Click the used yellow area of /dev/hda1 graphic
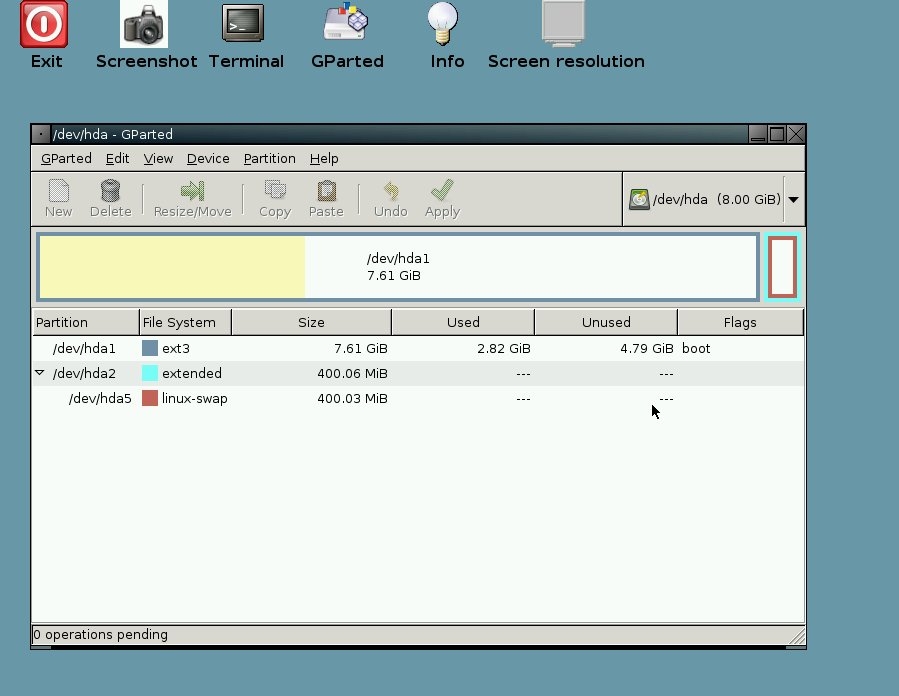 point(172,267)
